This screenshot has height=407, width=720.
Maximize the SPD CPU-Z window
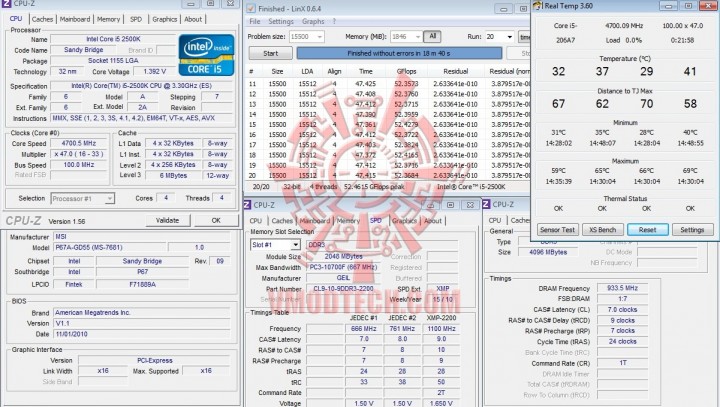450,205
